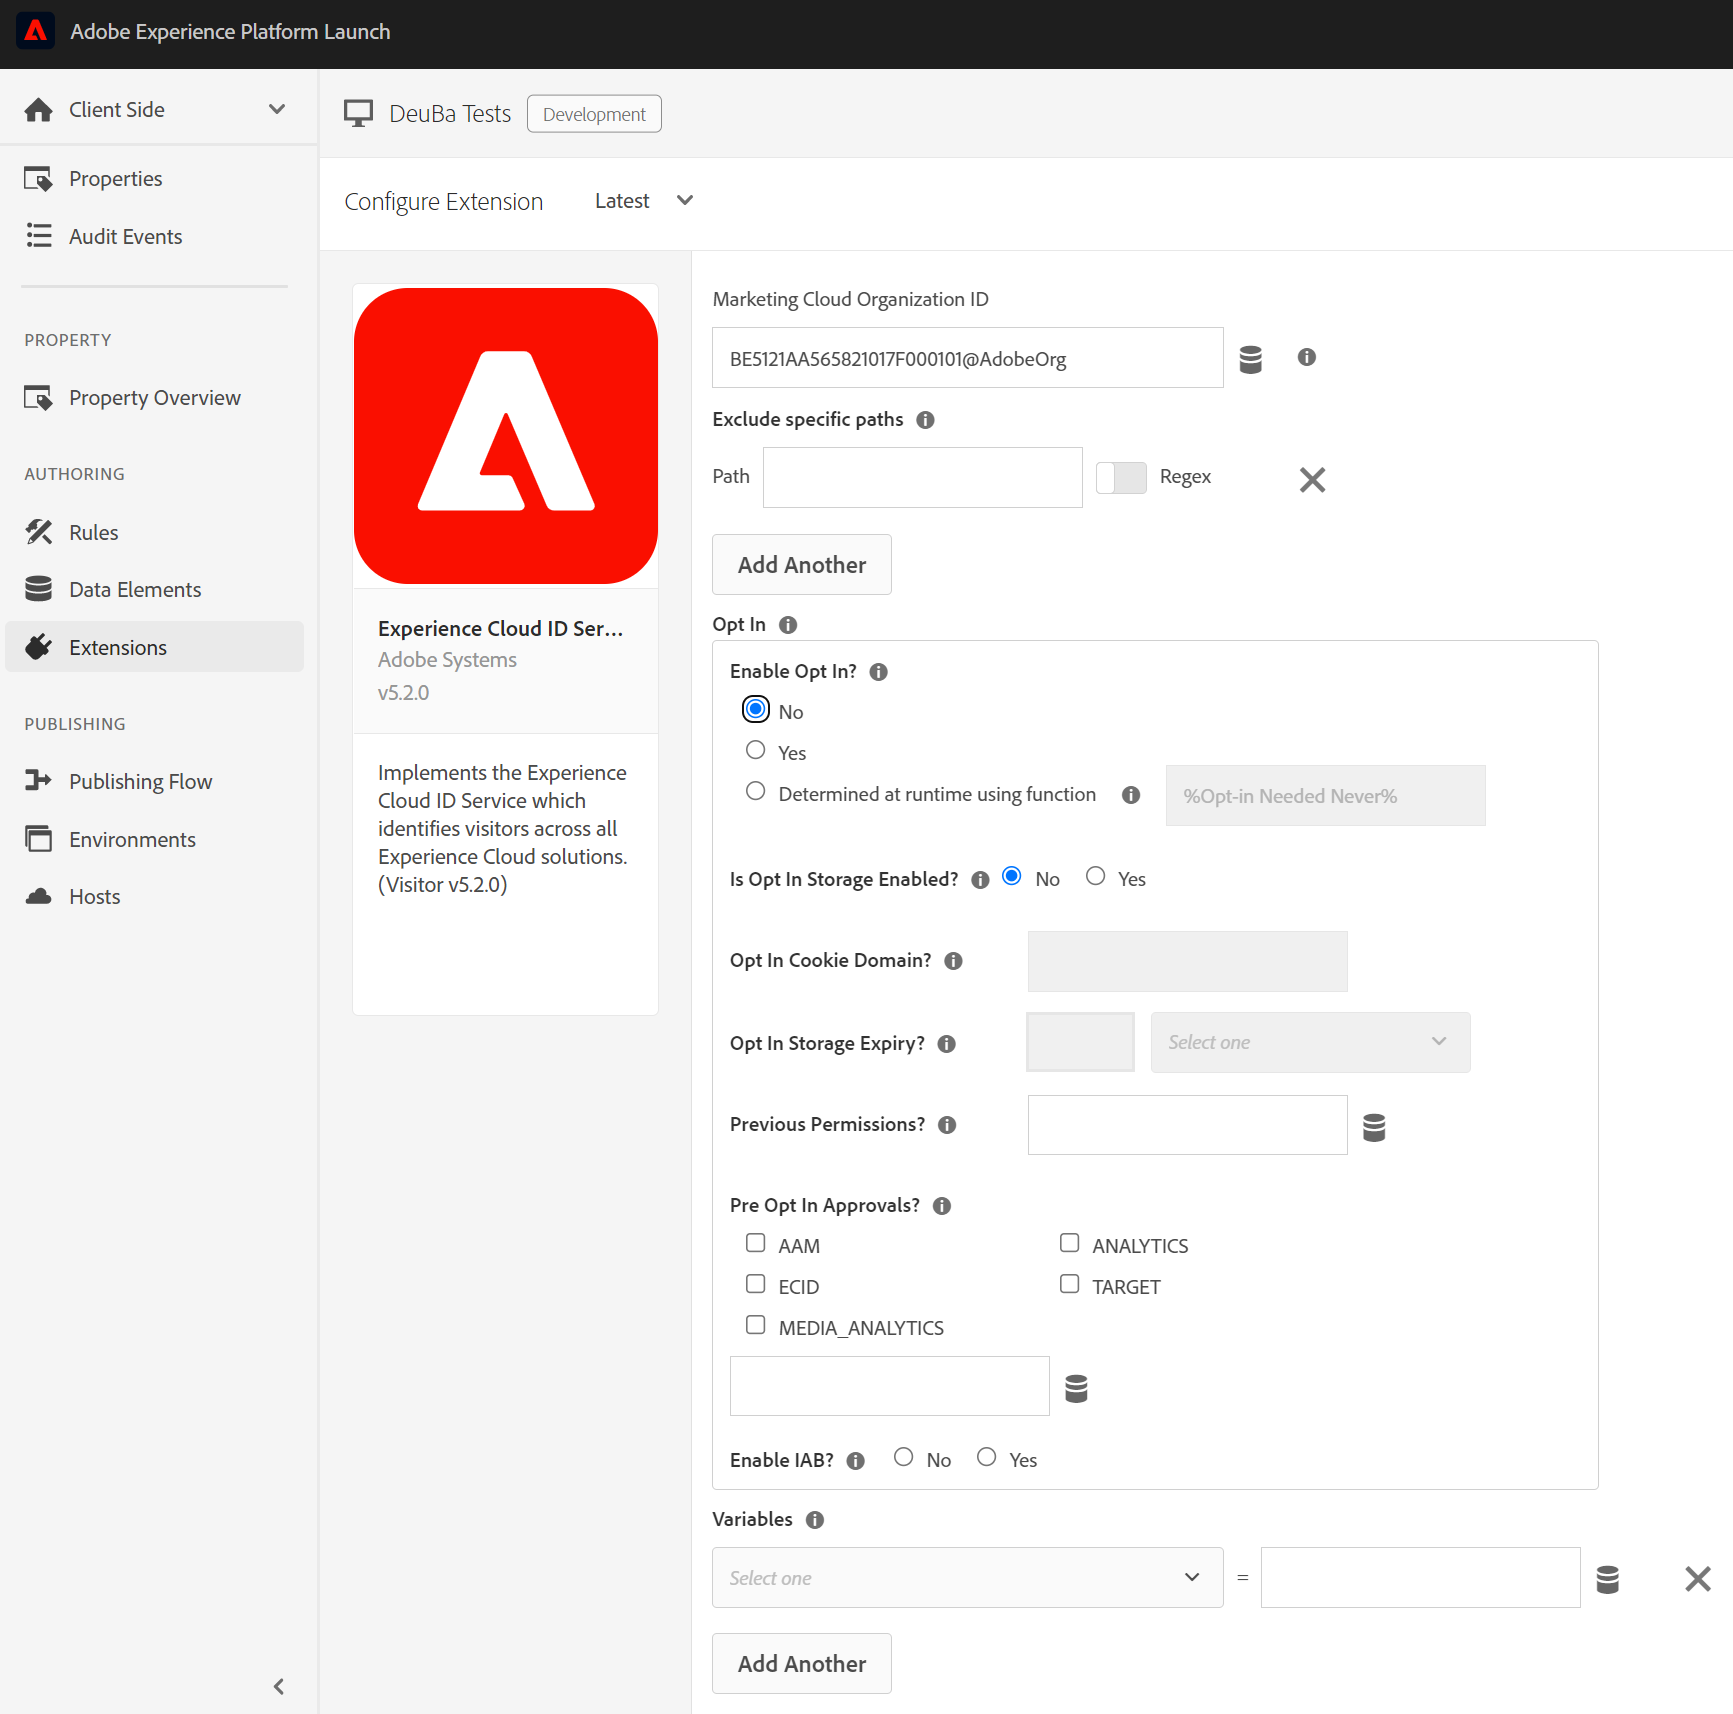Click data element icon beside Organization ID field
This screenshot has height=1714, width=1733.
click(x=1250, y=359)
